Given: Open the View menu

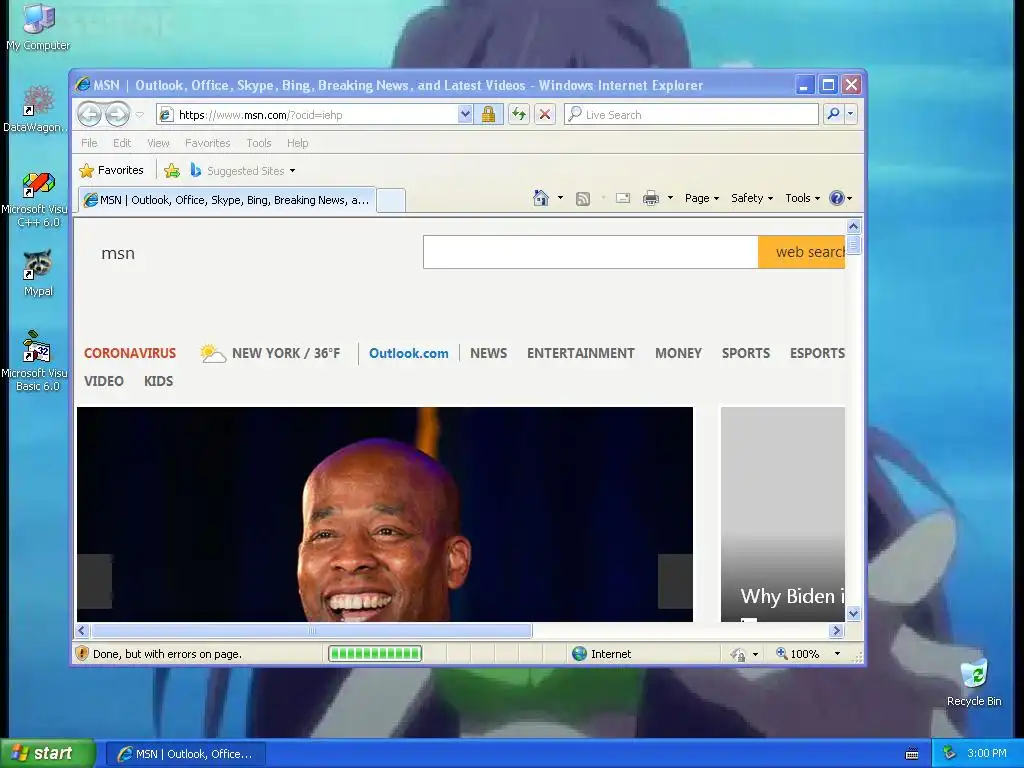Looking at the screenshot, I should click(x=158, y=143).
